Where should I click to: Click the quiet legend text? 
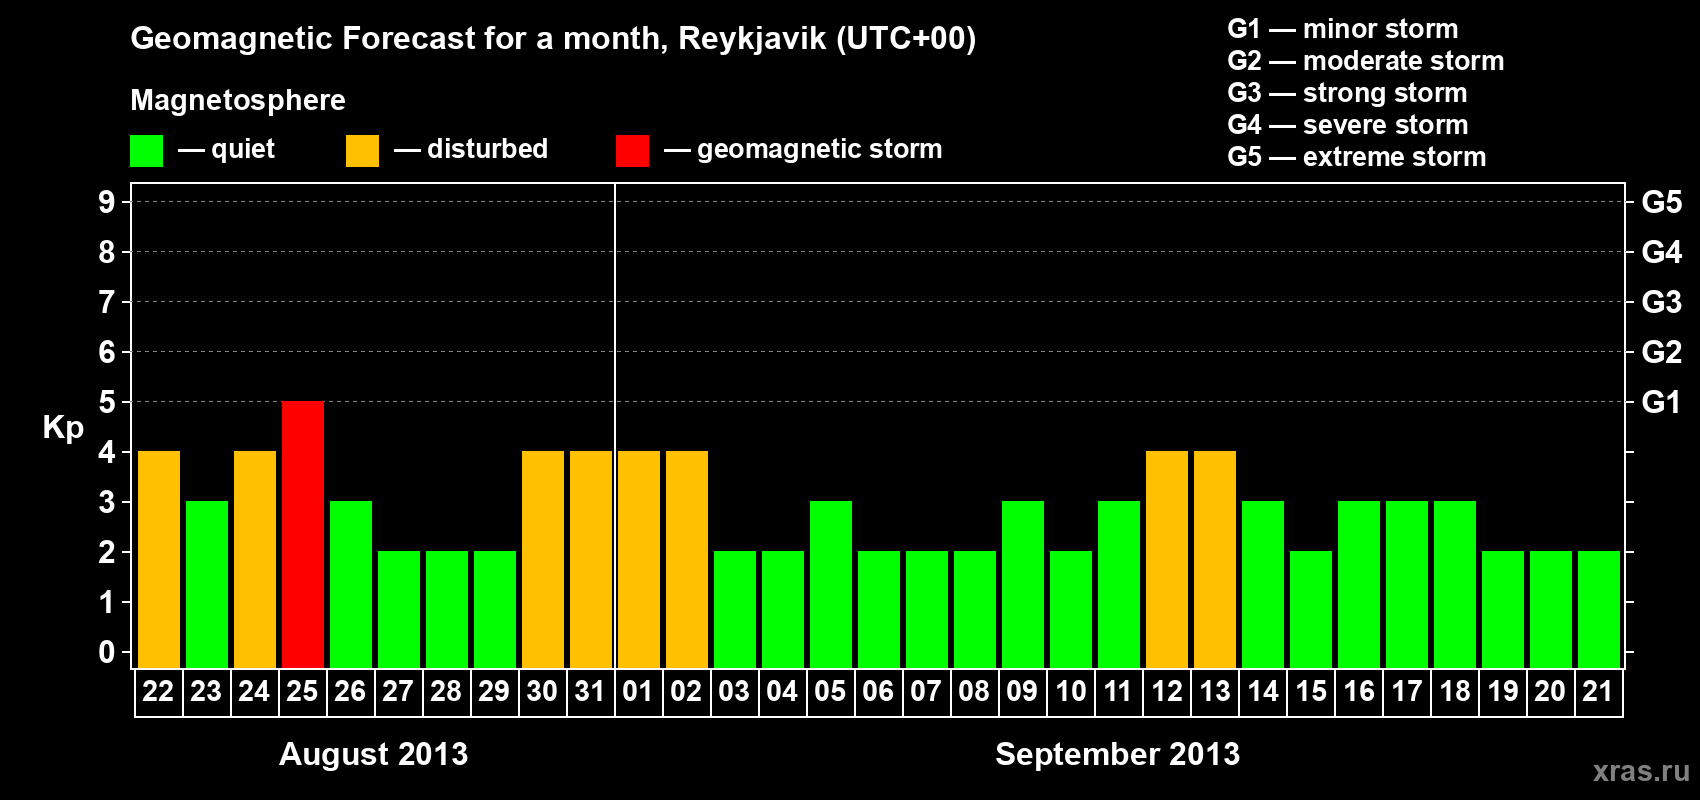click(x=242, y=149)
